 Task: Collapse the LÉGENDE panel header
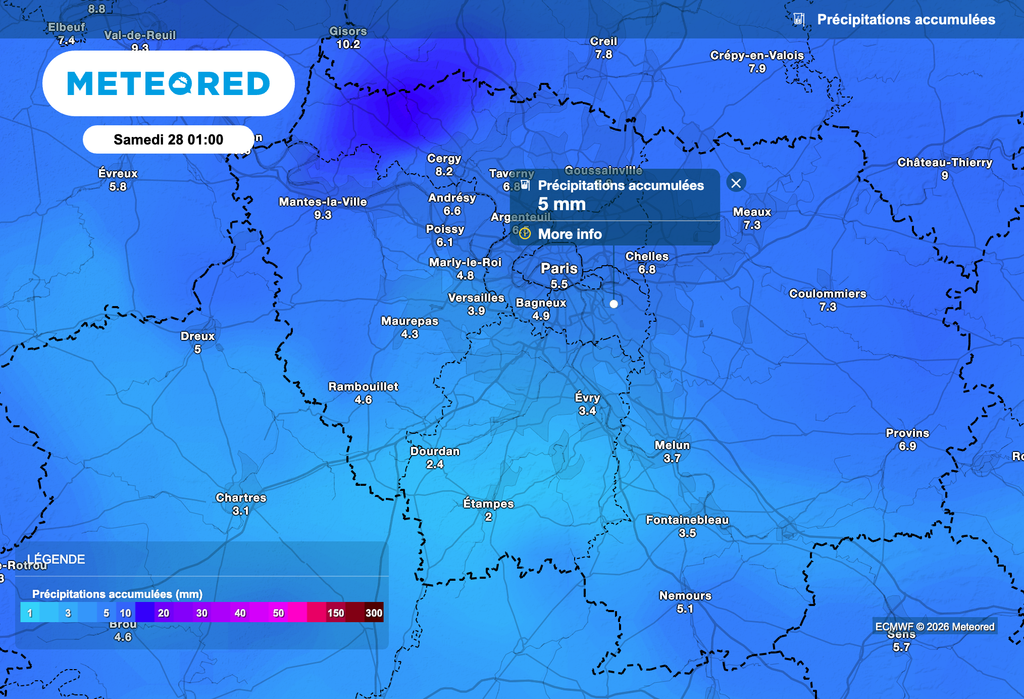click(x=57, y=559)
